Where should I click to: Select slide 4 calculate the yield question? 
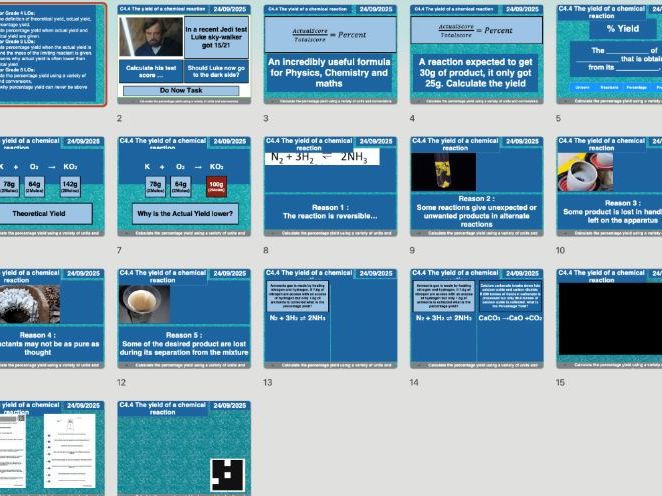(477, 54)
